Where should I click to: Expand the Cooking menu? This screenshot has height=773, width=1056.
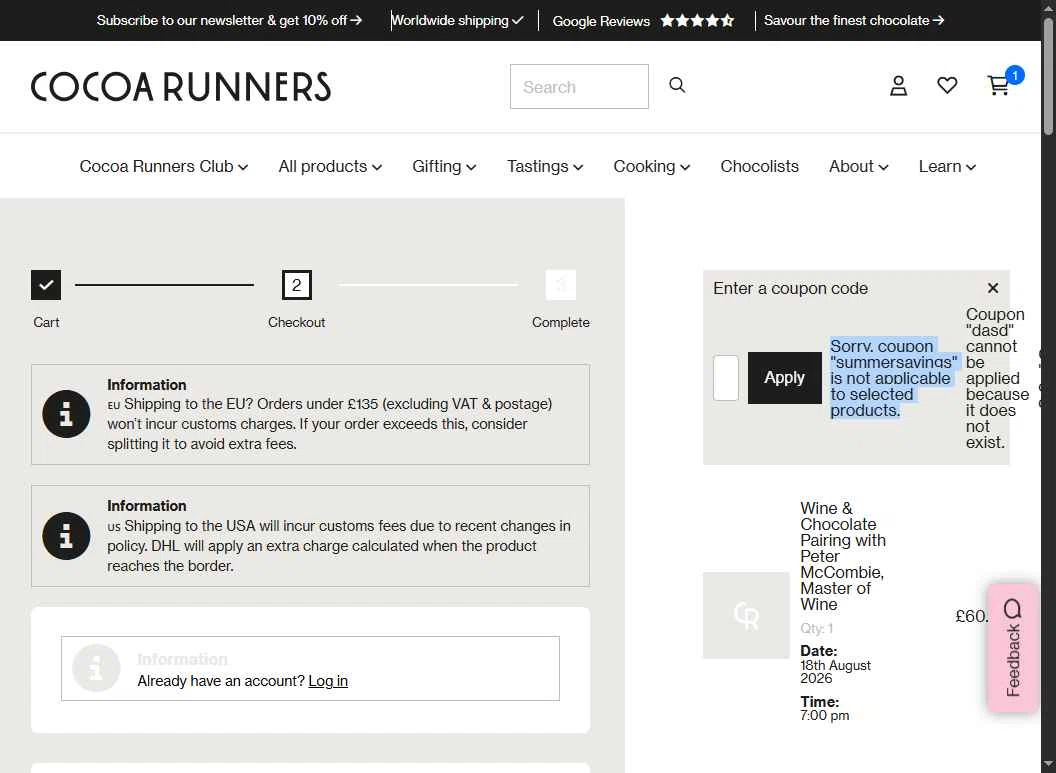pos(651,166)
